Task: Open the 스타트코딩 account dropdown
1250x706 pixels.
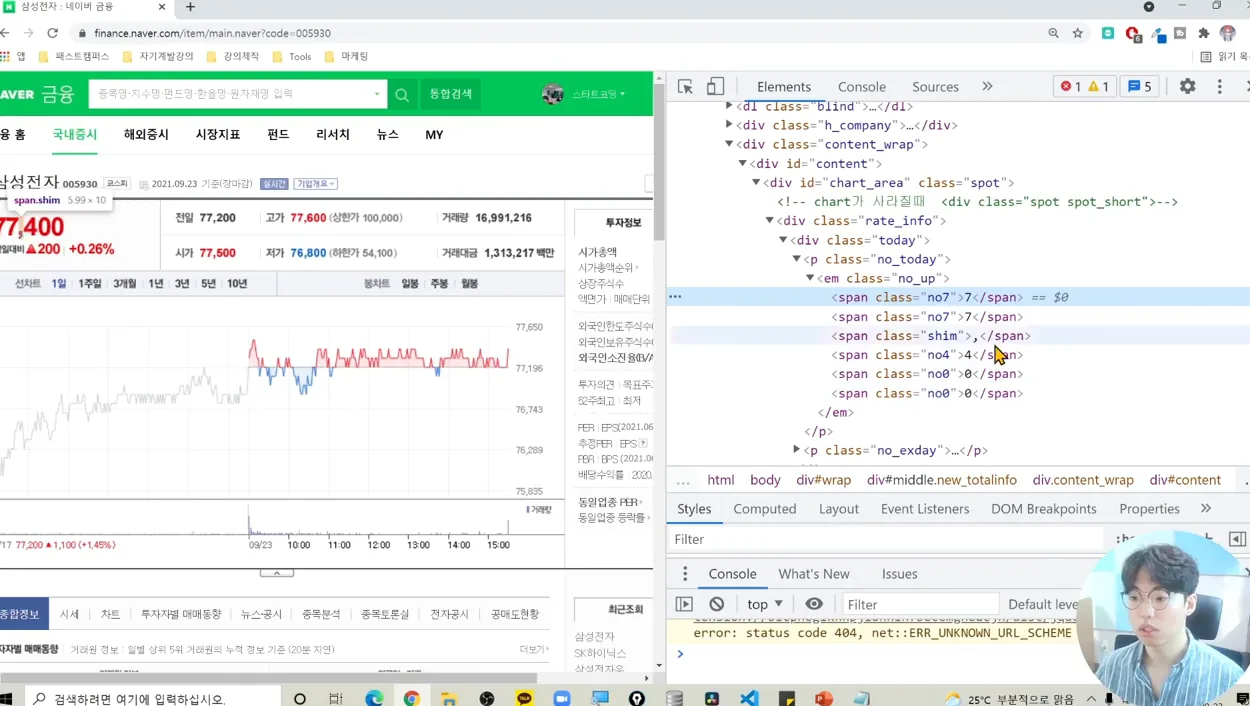Action: [599, 94]
